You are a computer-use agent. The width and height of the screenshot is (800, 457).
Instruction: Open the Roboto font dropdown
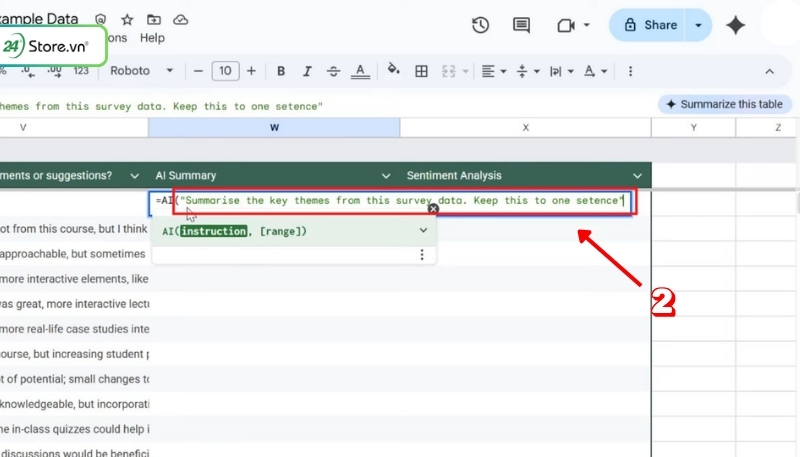pos(141,71)
